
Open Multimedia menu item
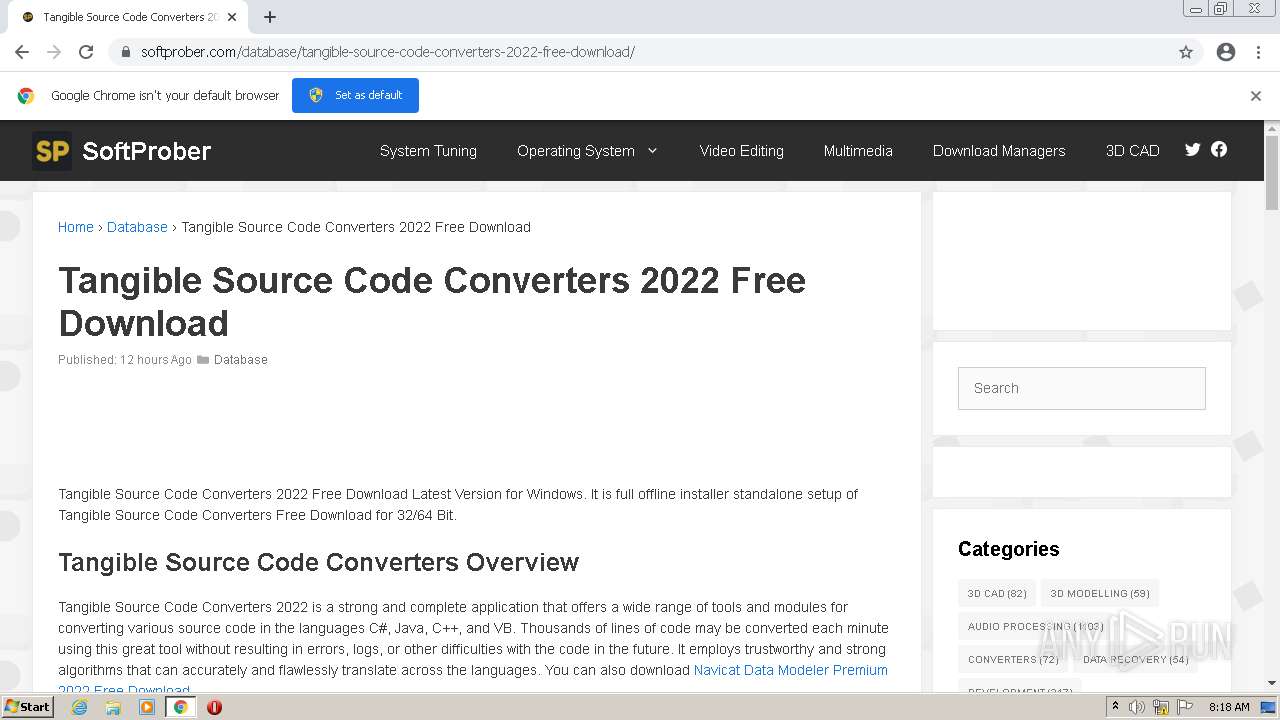[x=858, y=151]
